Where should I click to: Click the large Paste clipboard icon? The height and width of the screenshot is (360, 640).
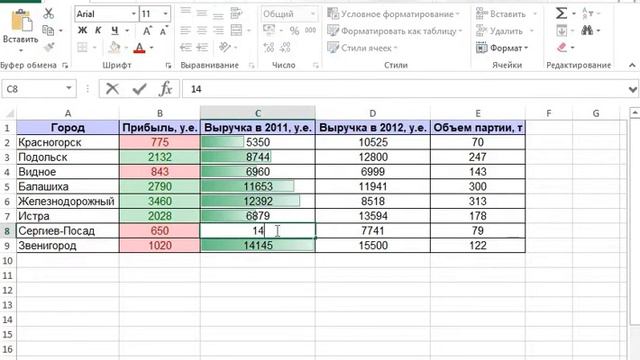(21, 21)
